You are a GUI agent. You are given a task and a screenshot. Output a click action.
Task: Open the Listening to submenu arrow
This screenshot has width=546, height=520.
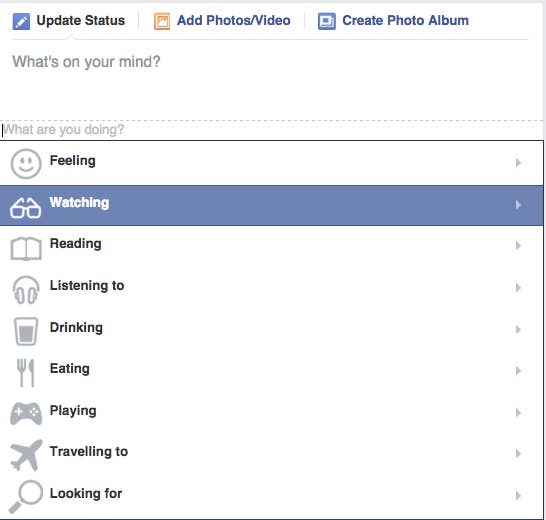(518, 288)
